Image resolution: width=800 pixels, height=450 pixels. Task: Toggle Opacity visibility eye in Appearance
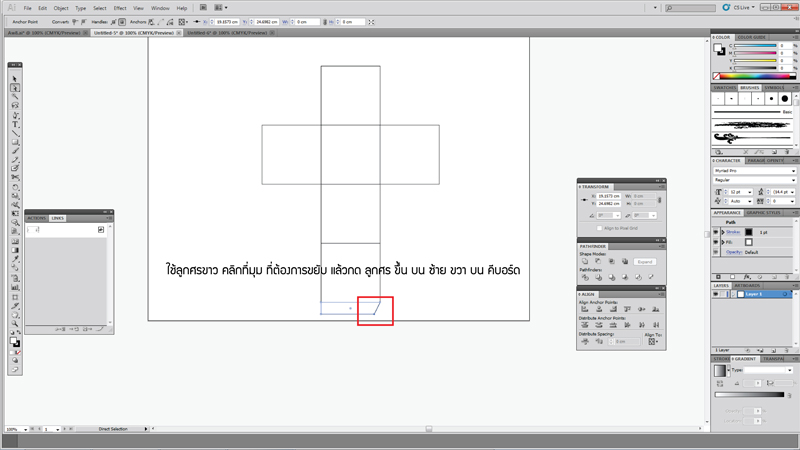click(716, 252)
